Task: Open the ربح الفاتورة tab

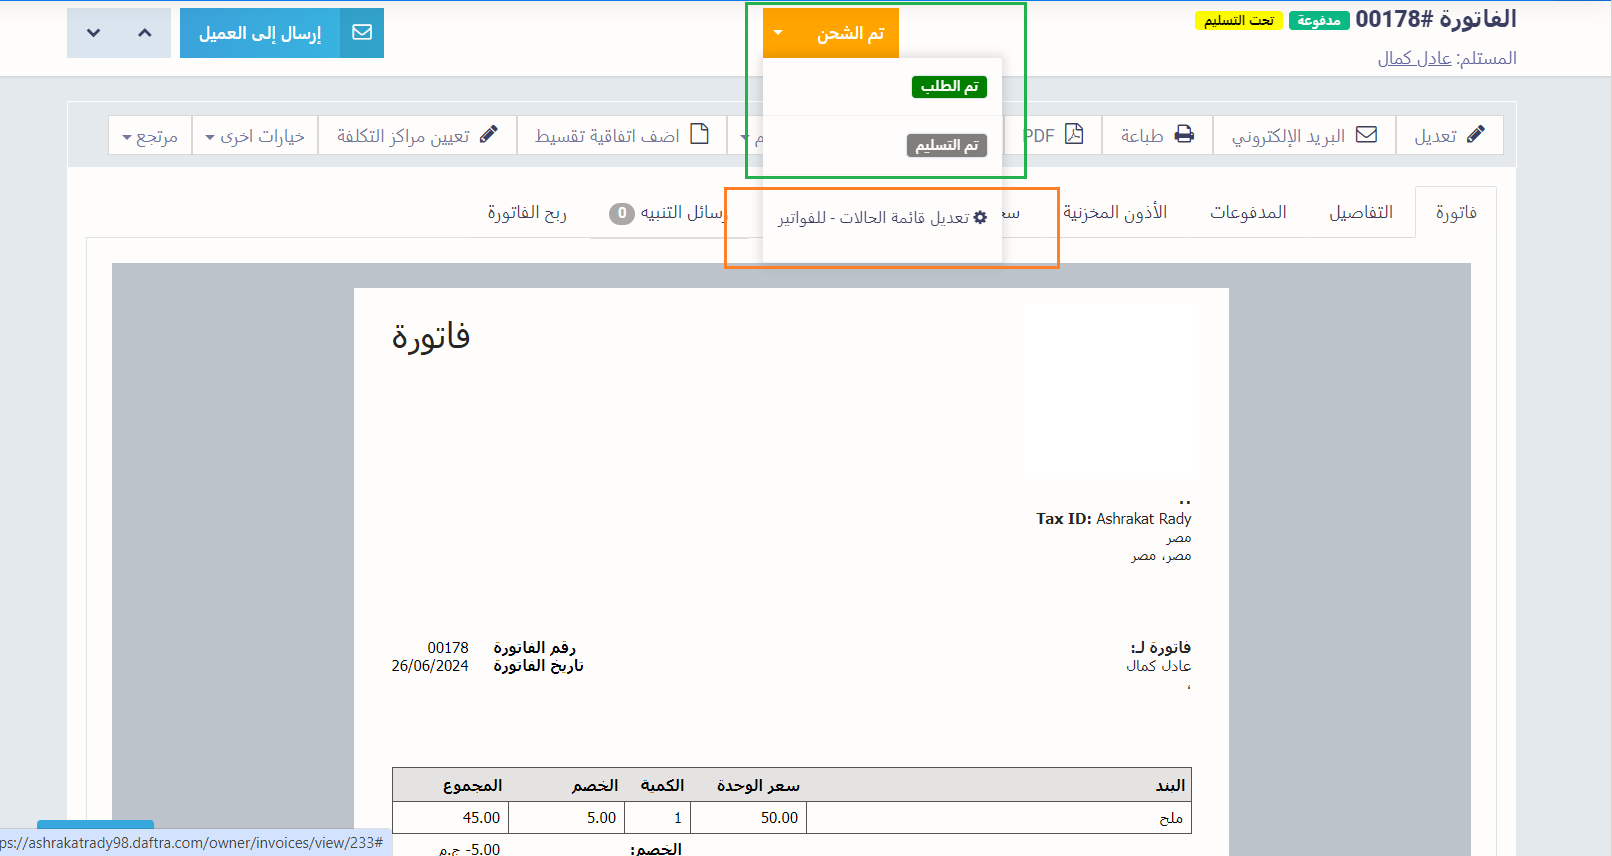Action: click(527, 212)
